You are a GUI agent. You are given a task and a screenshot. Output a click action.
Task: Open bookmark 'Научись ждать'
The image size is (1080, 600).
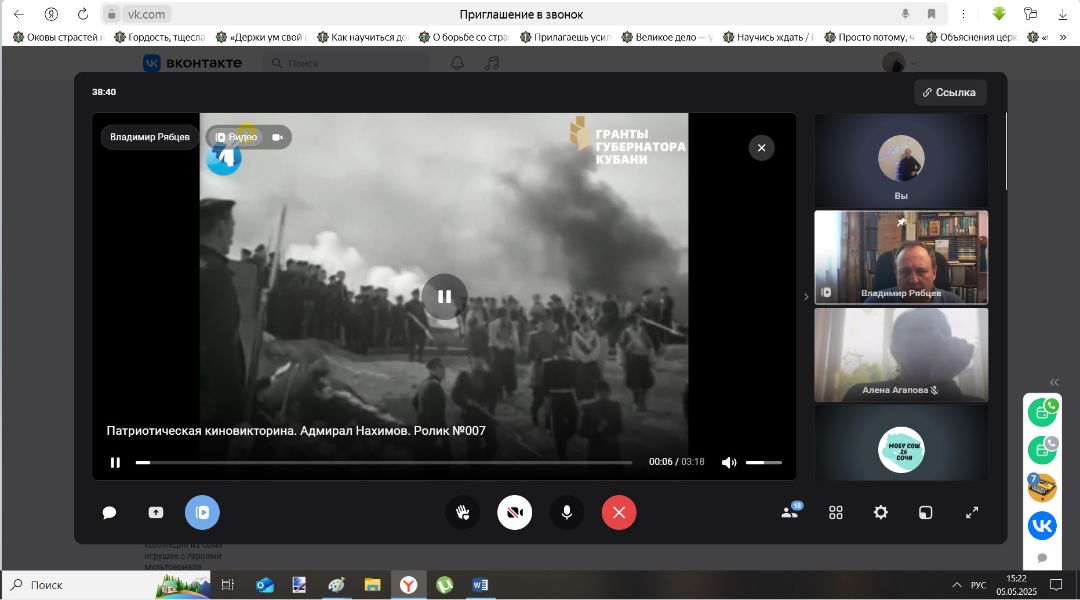768,37
